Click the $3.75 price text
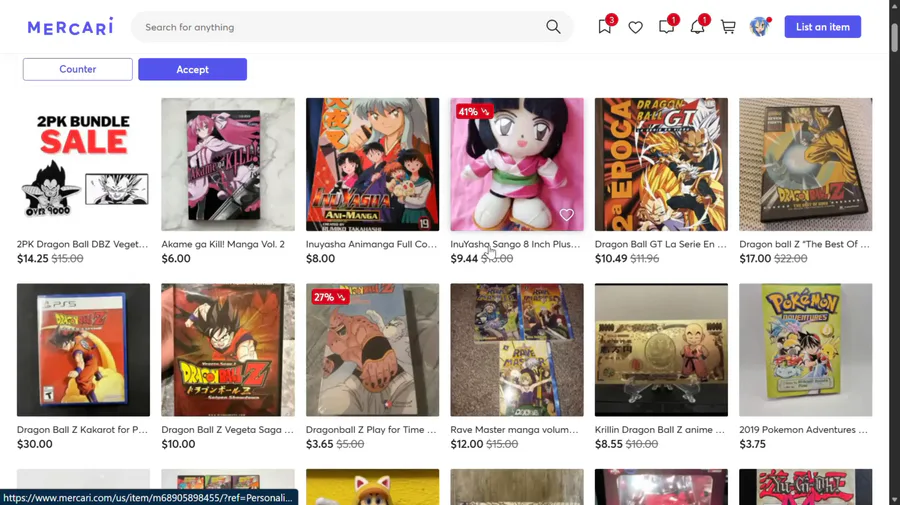900x505 pixels. [752, 444]
